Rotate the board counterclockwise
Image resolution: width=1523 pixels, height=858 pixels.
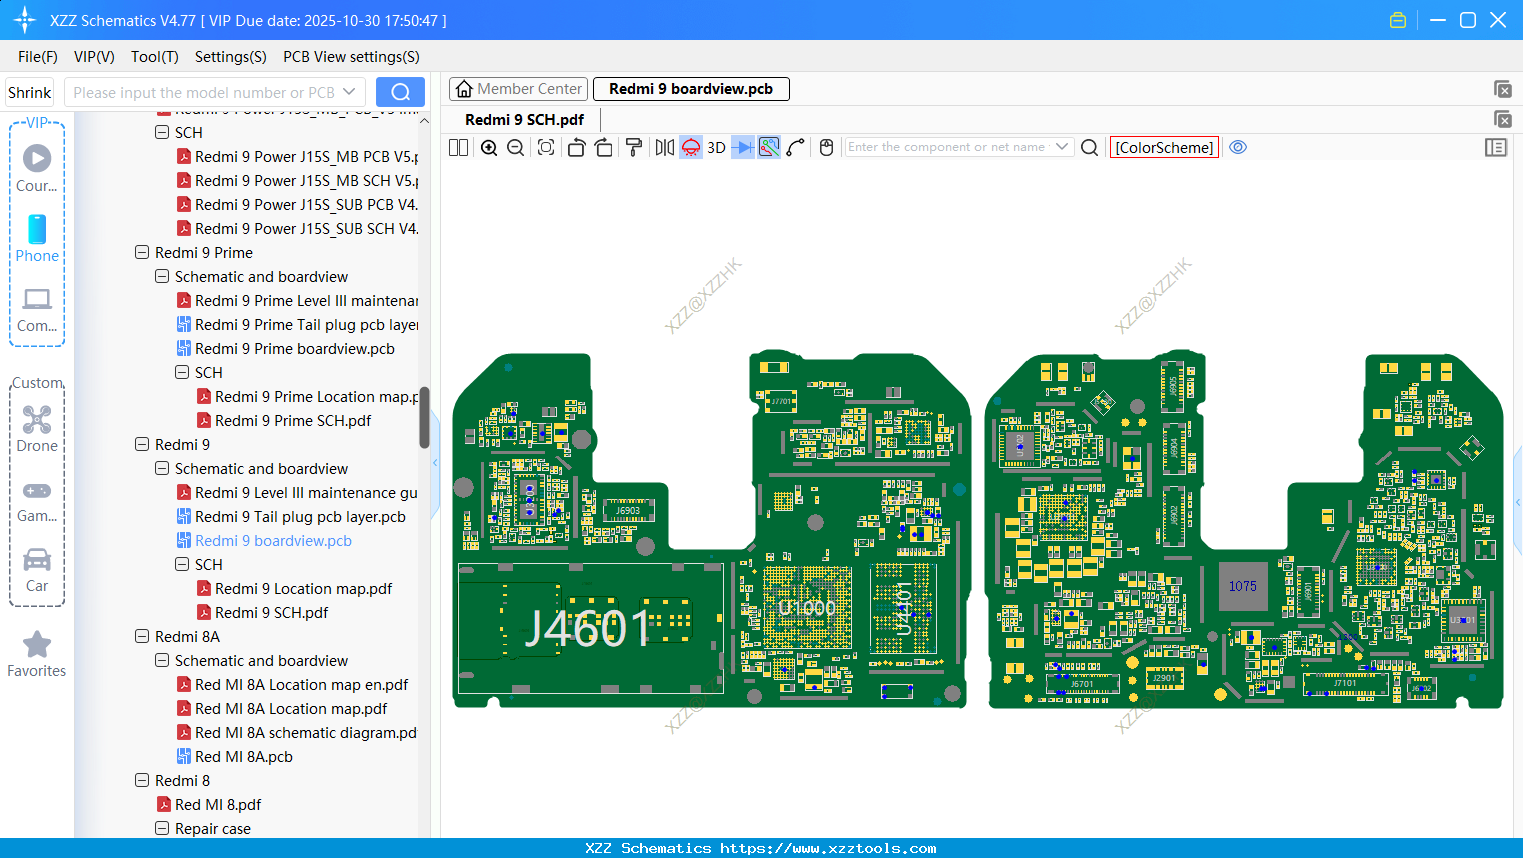pyautogui.click(x=576, y=147)
